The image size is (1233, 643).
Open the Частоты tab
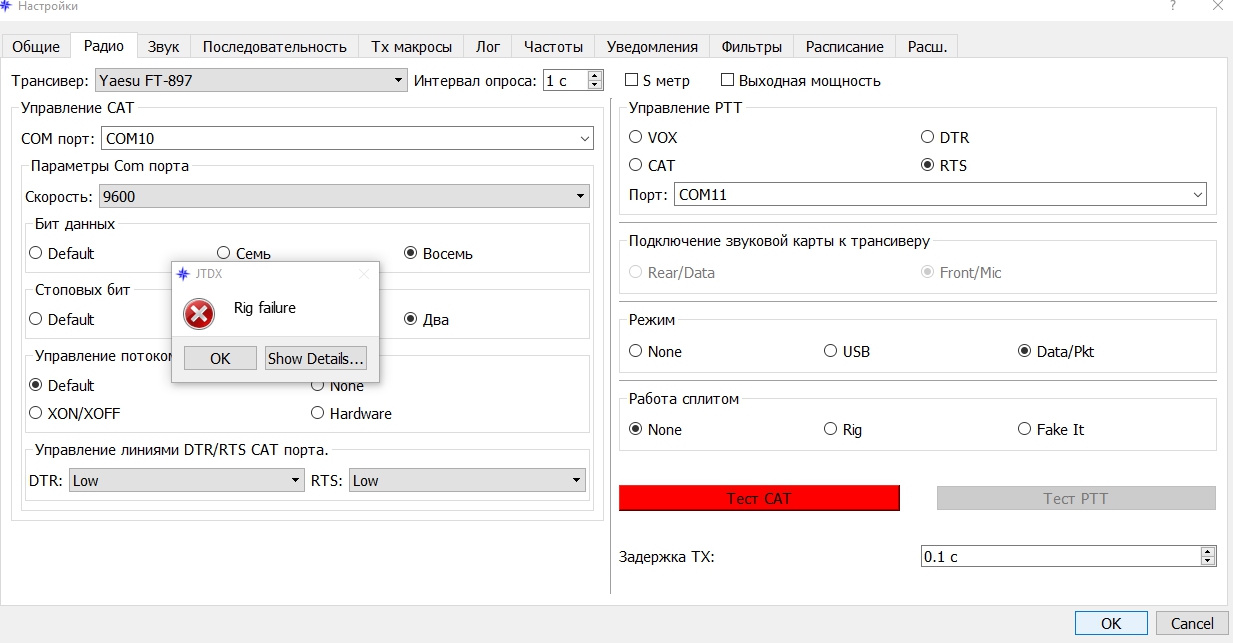pos(553,46)
